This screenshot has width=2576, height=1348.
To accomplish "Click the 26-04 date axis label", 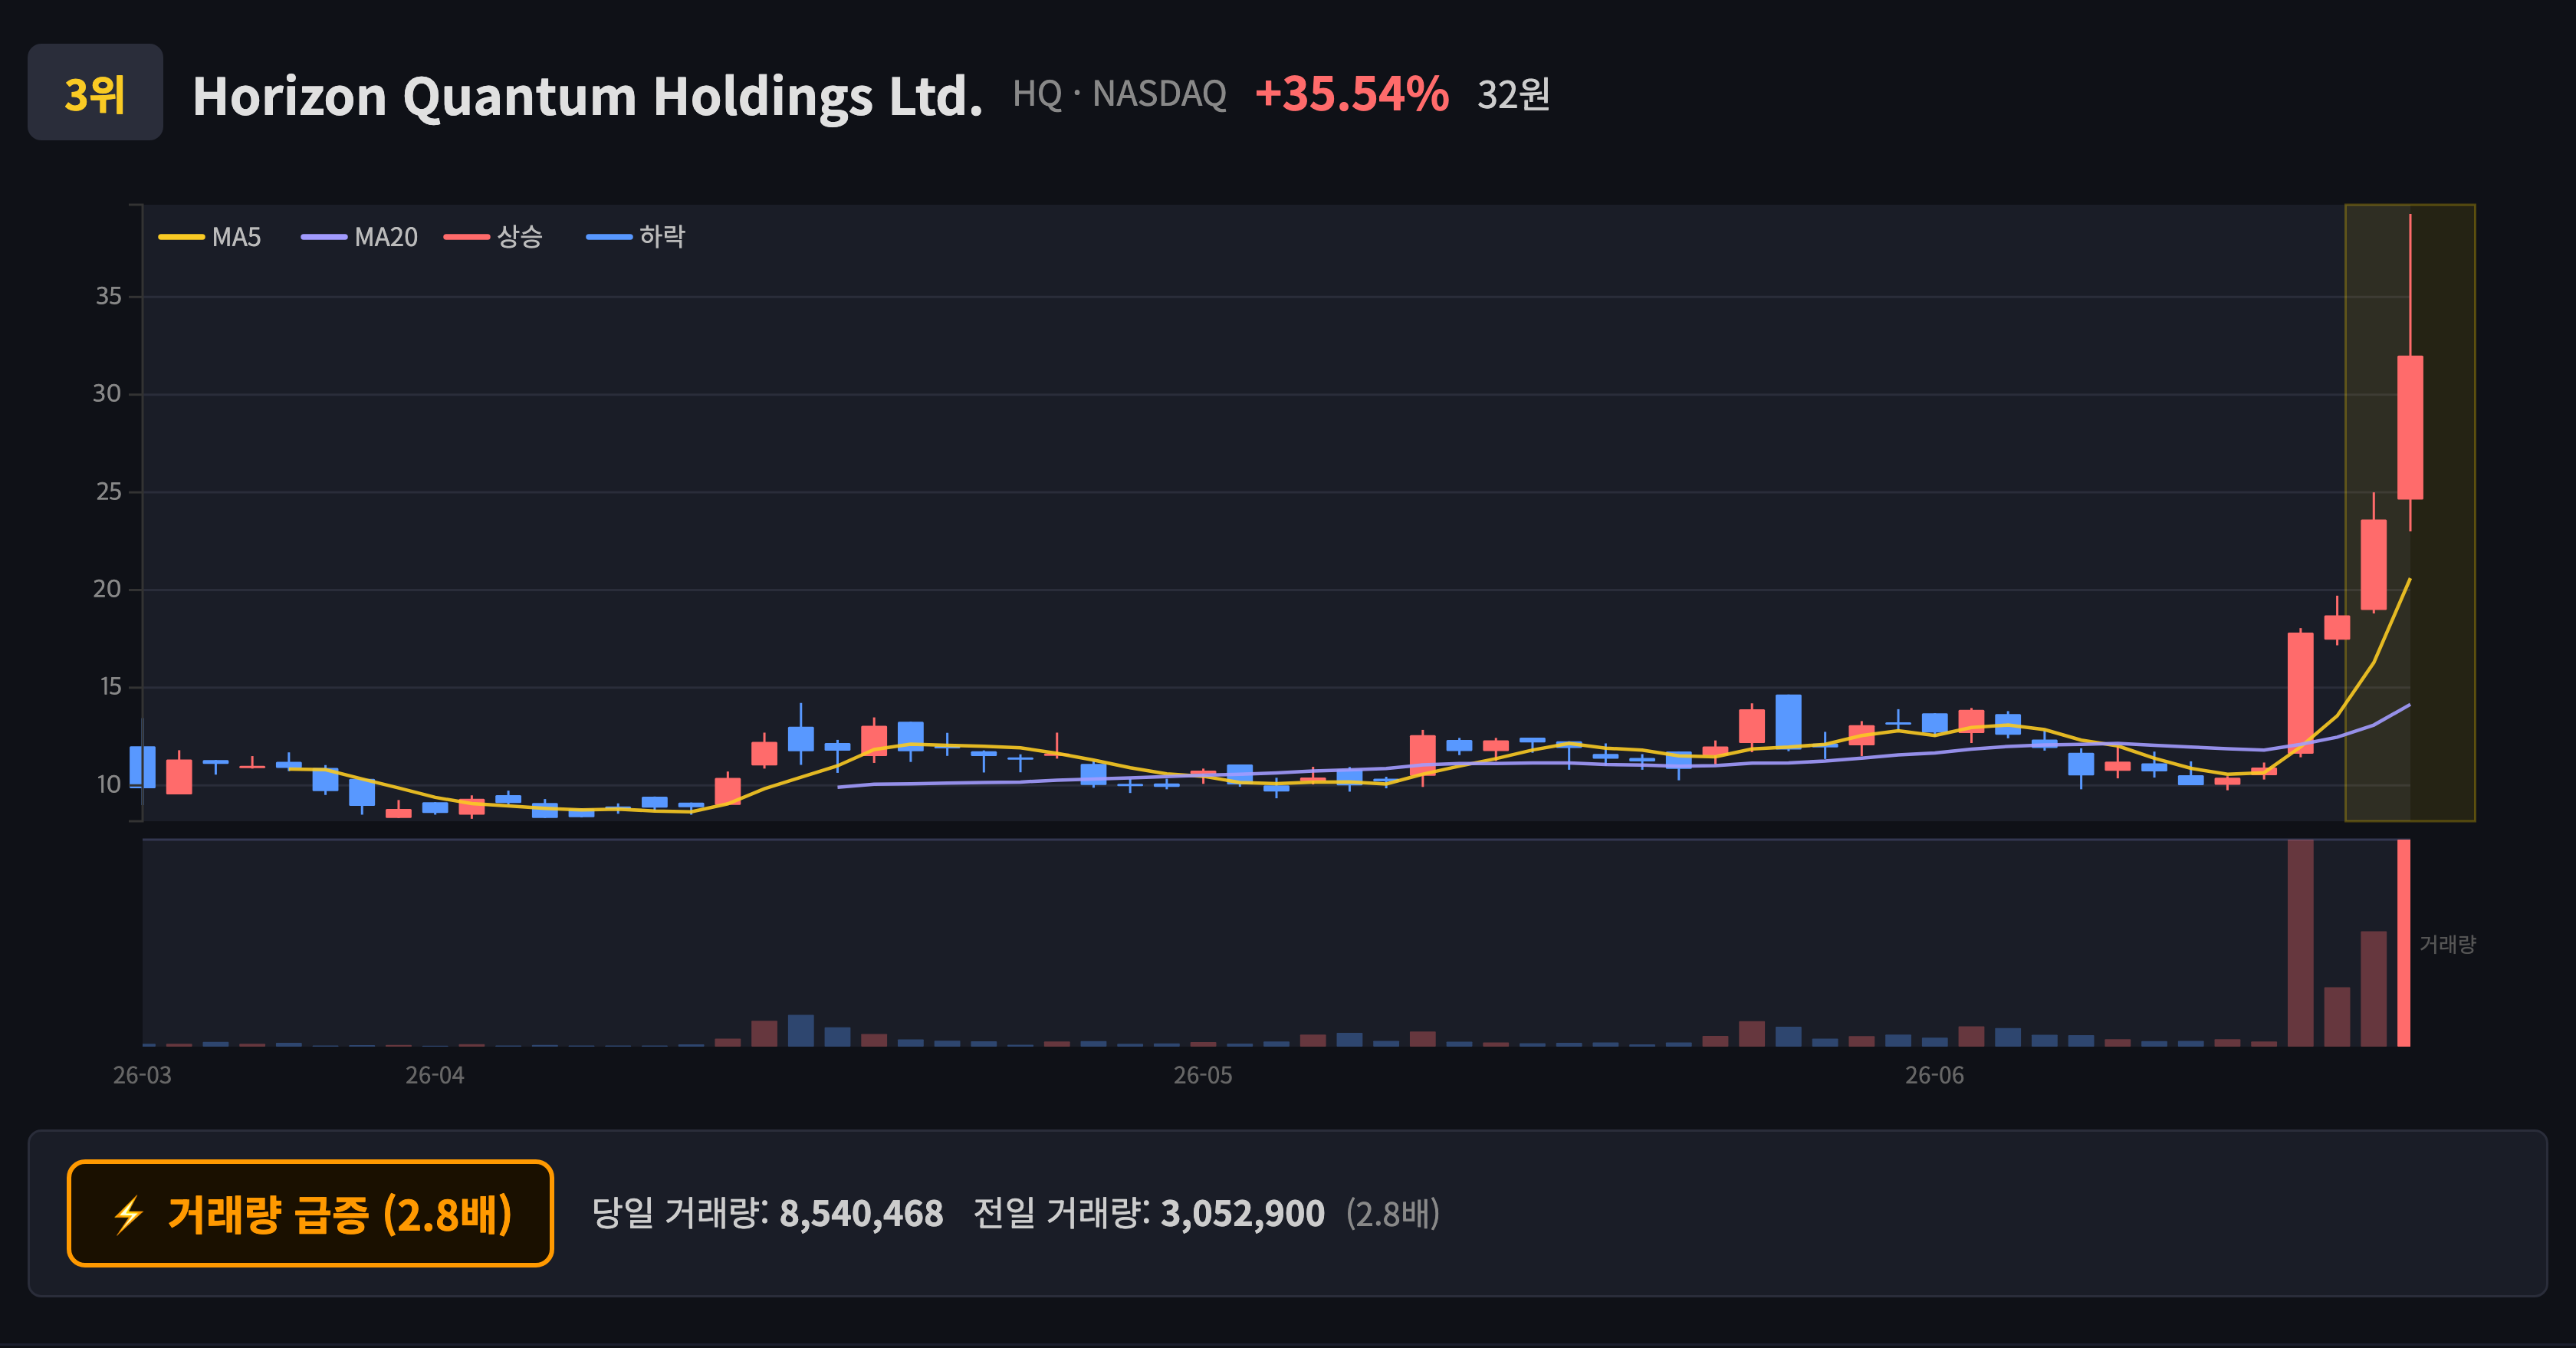I will (x=434, y=1076).
